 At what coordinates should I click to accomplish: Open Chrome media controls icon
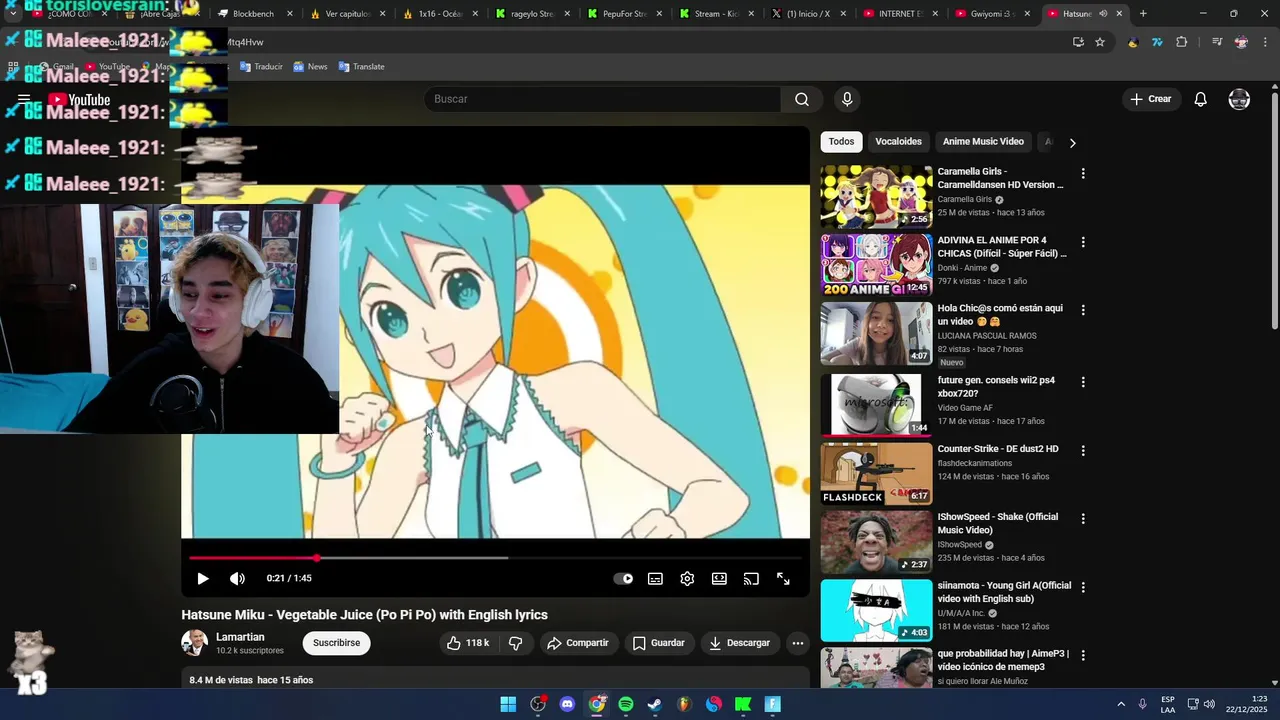[1216, 42]
